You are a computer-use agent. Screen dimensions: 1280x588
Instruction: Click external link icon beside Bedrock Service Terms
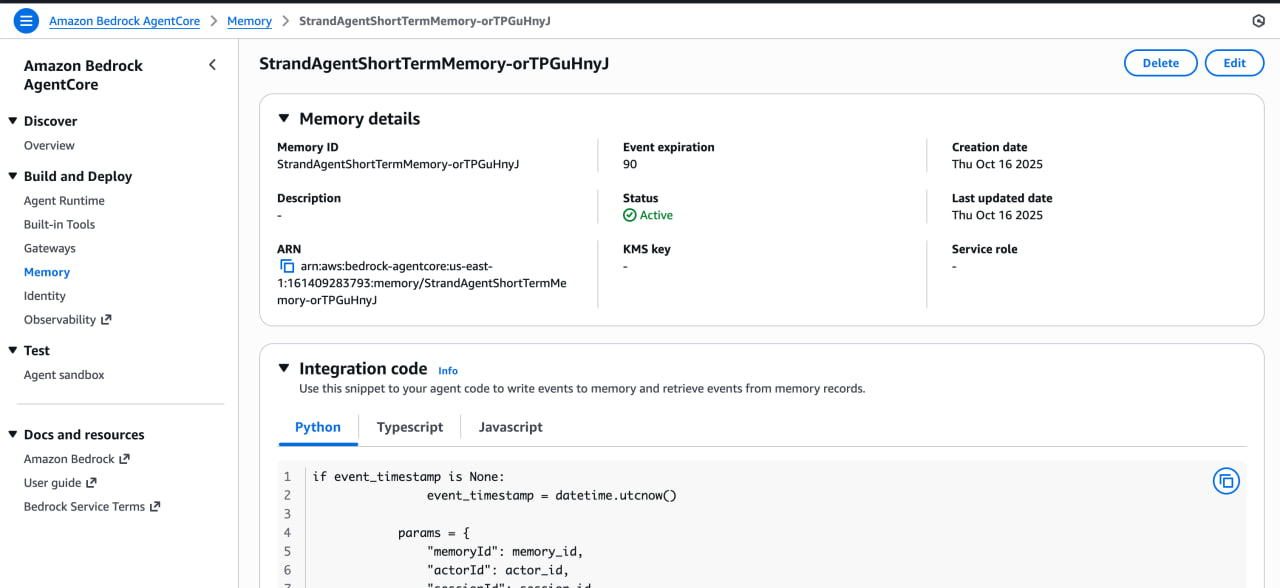click(x=155, y=507)
